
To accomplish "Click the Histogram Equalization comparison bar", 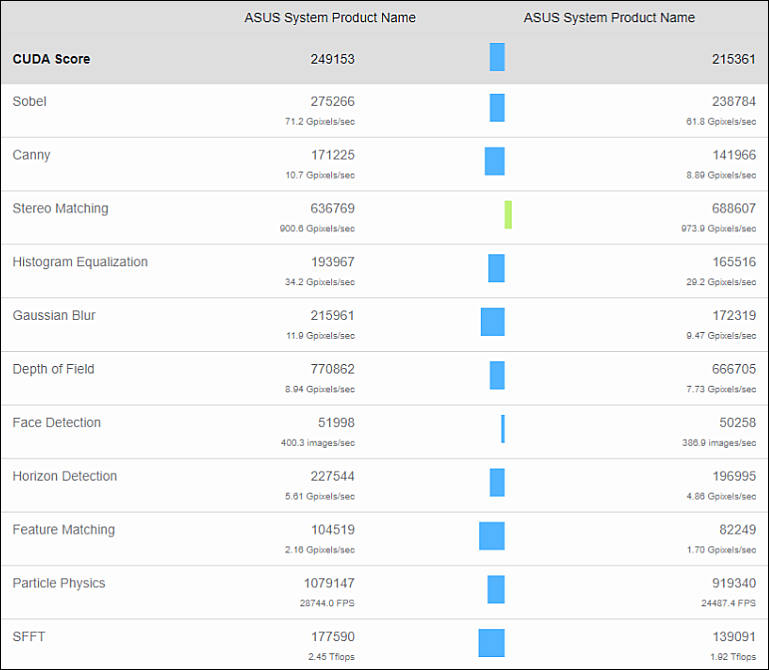I will pos(496,268).
